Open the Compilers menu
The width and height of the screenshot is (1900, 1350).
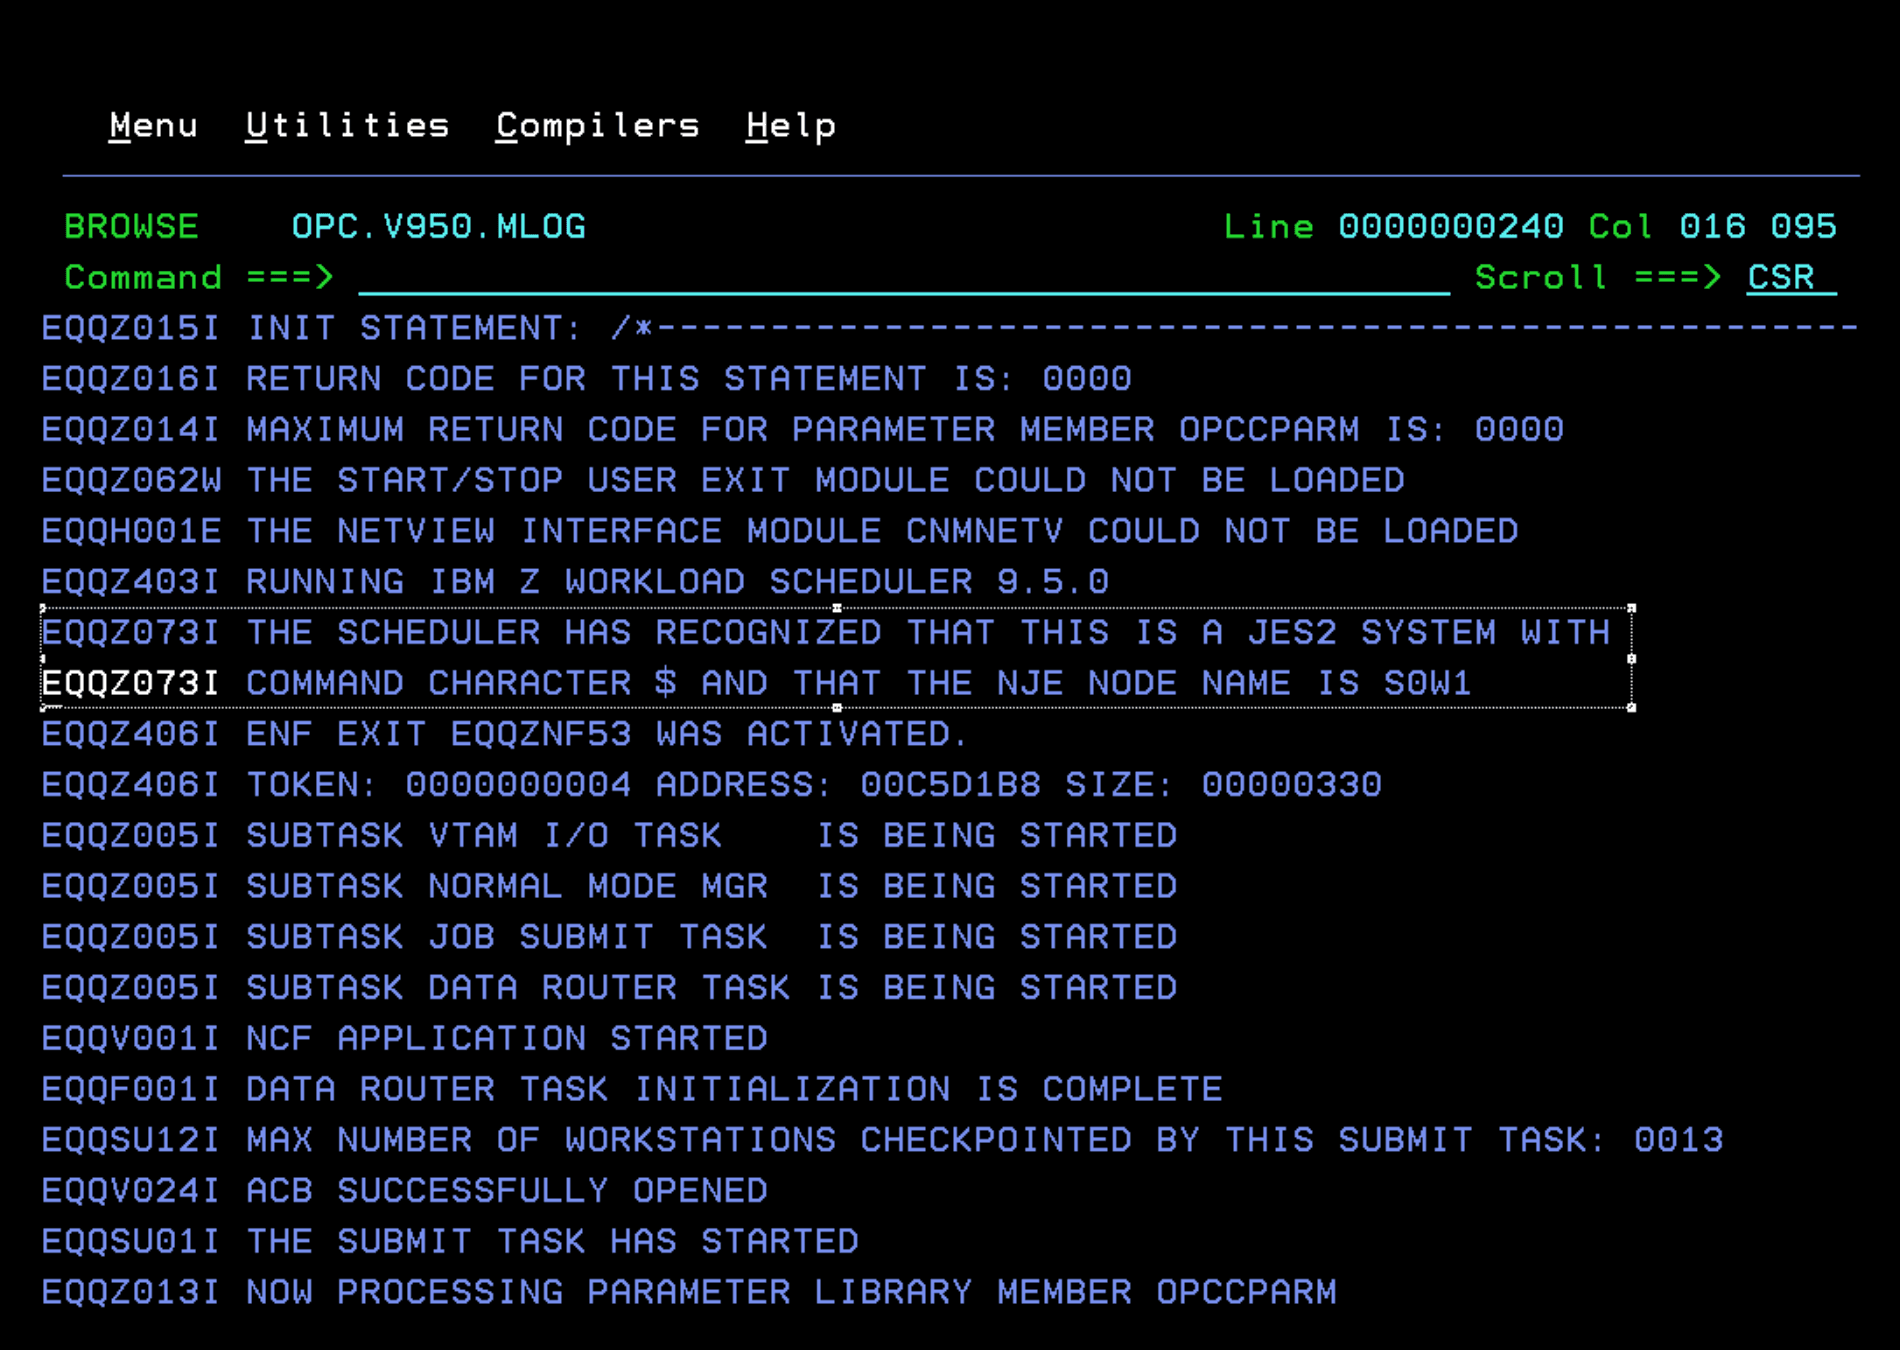pos(597,126)
